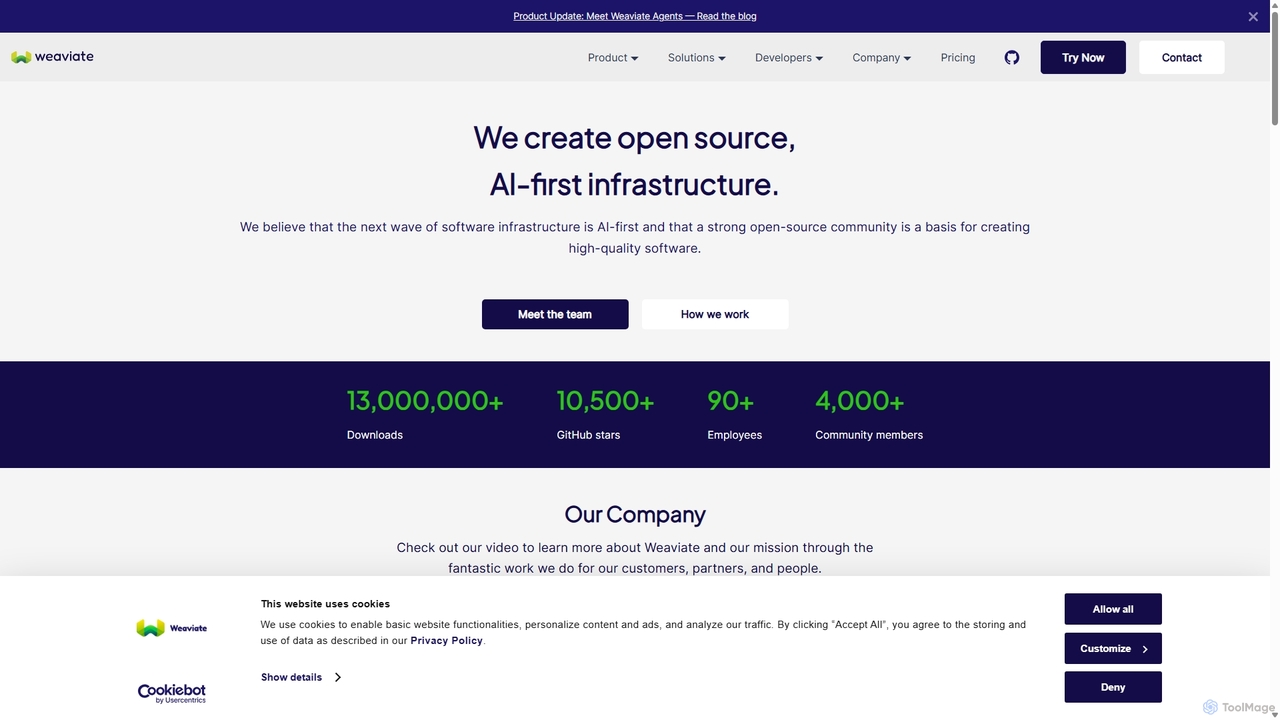
Task: Click the 90+ Employees statistic
Action: click(734, 414)
